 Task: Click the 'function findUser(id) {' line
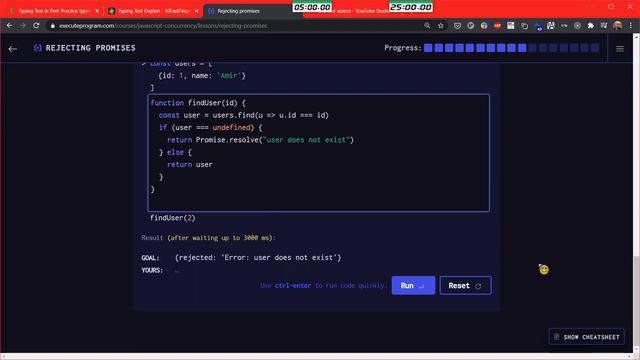click(198, 103)
